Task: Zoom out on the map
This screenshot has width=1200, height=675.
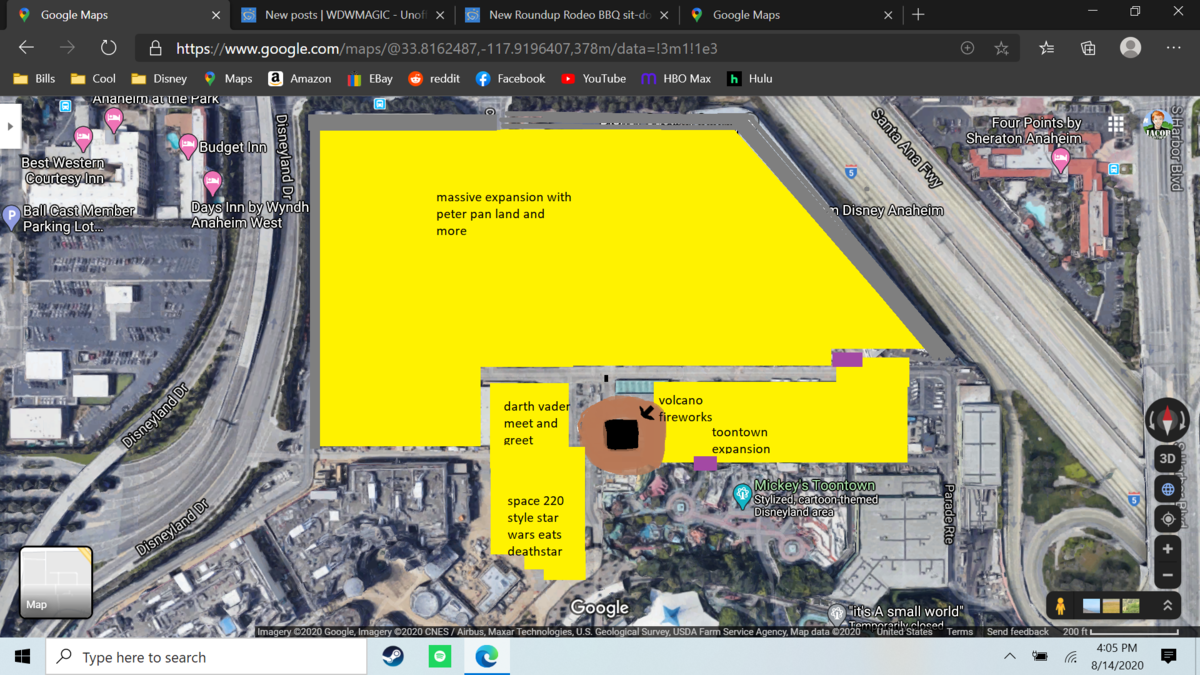Action: click(x=1167, y=575)
